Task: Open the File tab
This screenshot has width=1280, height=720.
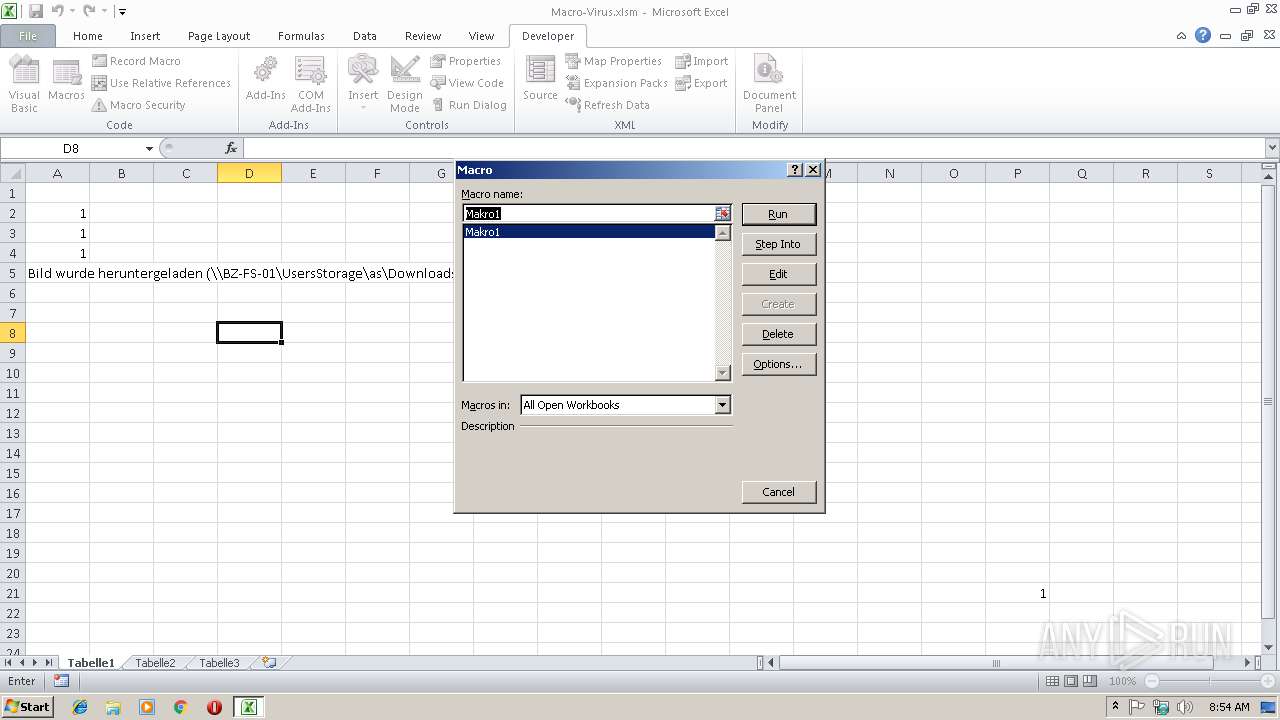Action: pos(28,36)
